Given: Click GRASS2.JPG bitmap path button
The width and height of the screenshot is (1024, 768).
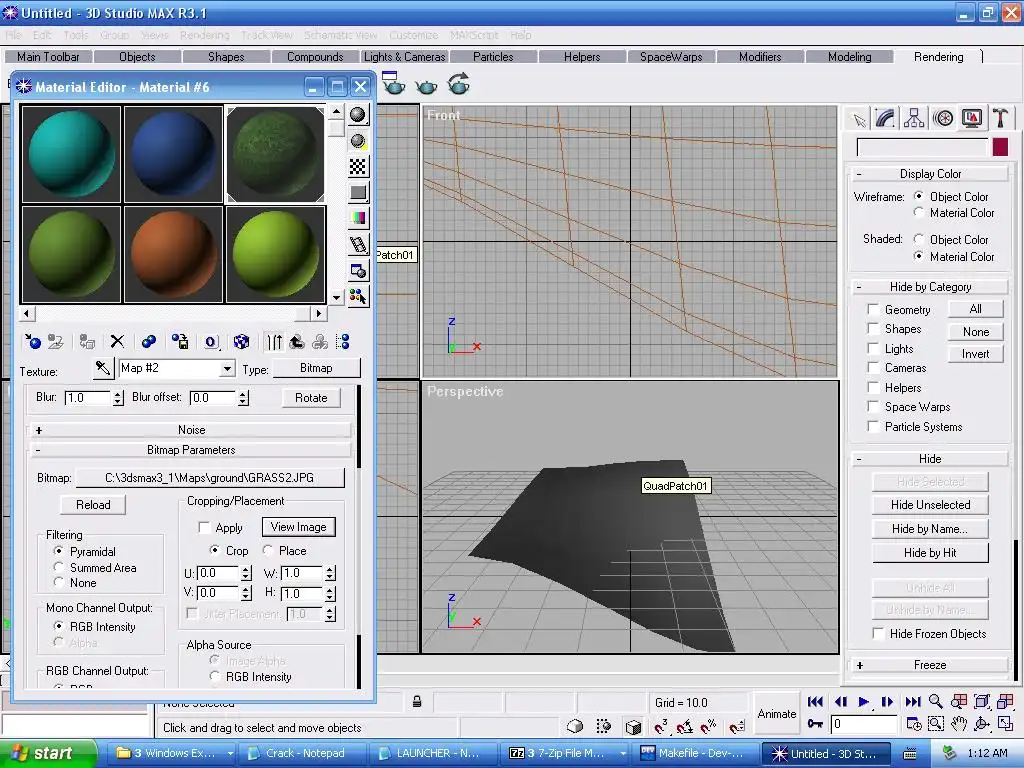Looking at the screenshot, I should tap(210, 477).
